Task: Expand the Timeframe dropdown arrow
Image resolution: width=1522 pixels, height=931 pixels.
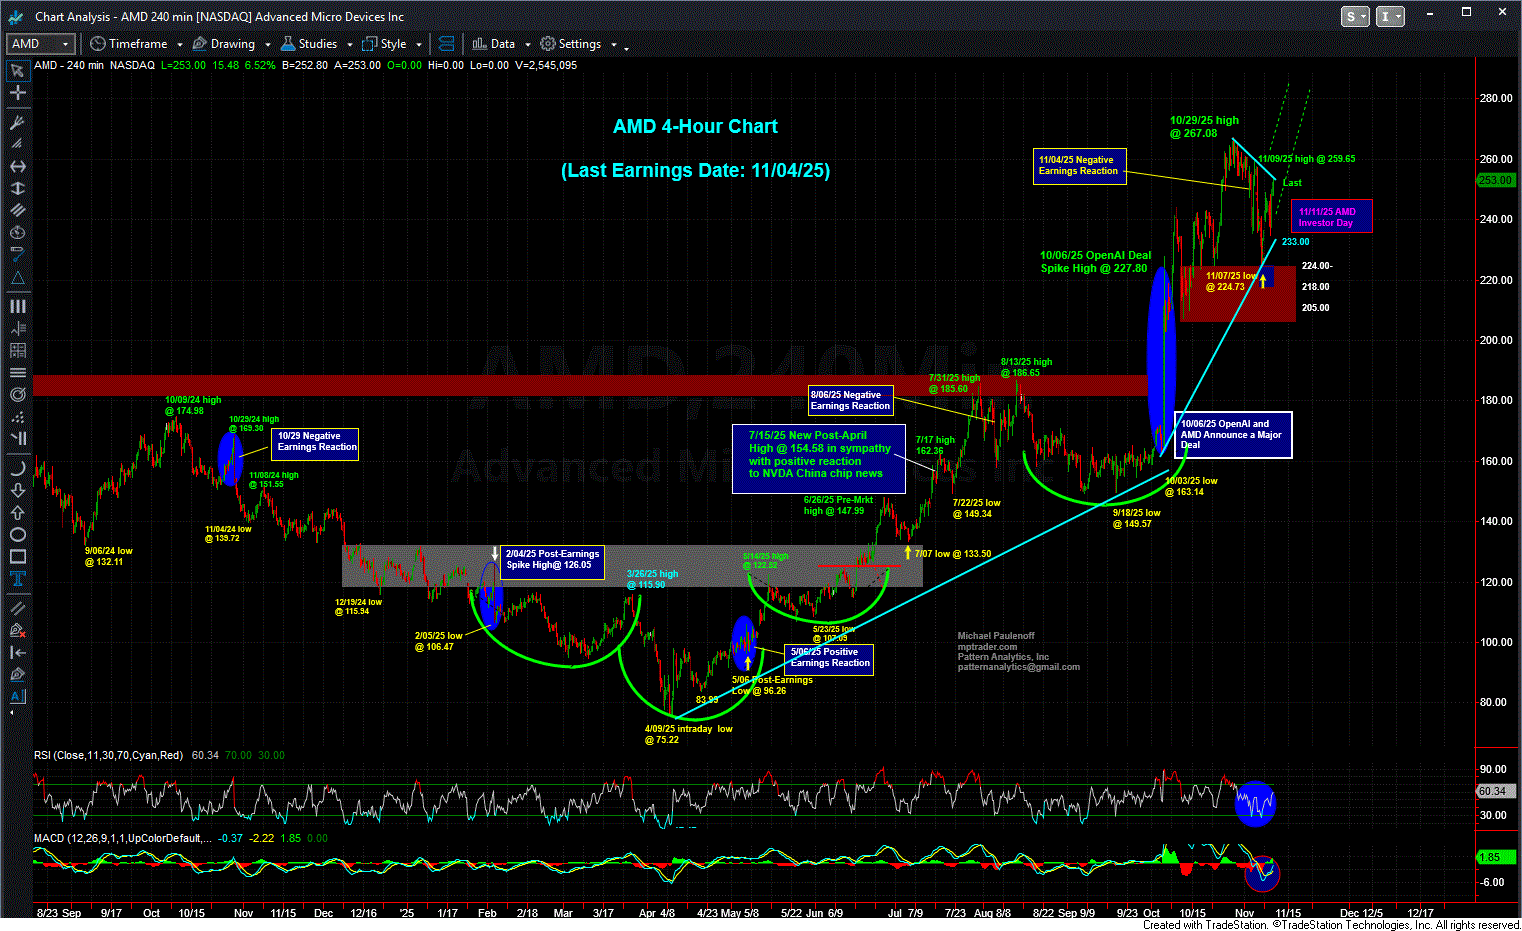Action: (180, 44)
